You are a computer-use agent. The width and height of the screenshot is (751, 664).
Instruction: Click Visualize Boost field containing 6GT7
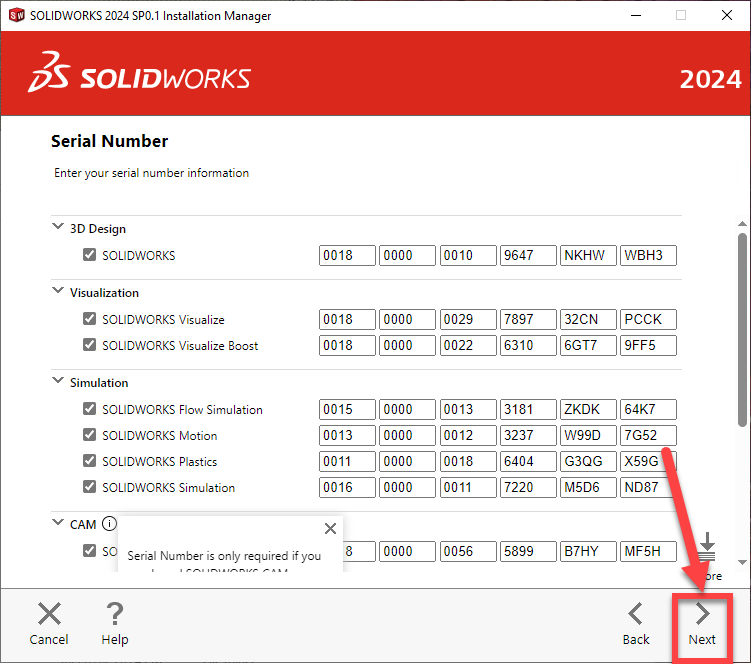(588, 345)
